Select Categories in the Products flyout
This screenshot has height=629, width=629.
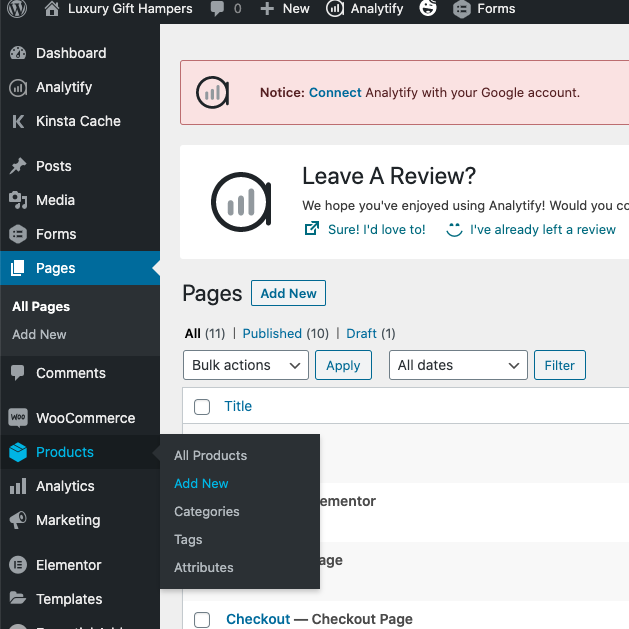(207, 511)
